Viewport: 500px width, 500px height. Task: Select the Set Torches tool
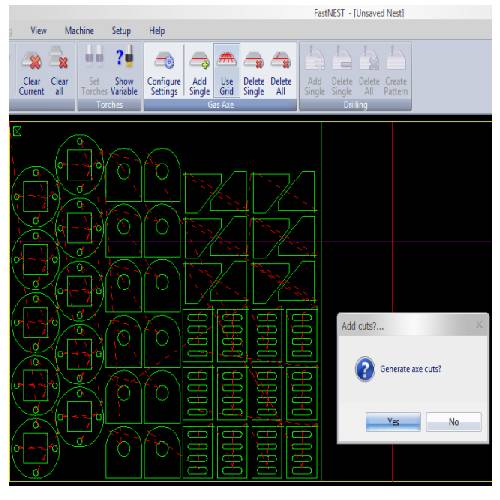tap(94, 71)
